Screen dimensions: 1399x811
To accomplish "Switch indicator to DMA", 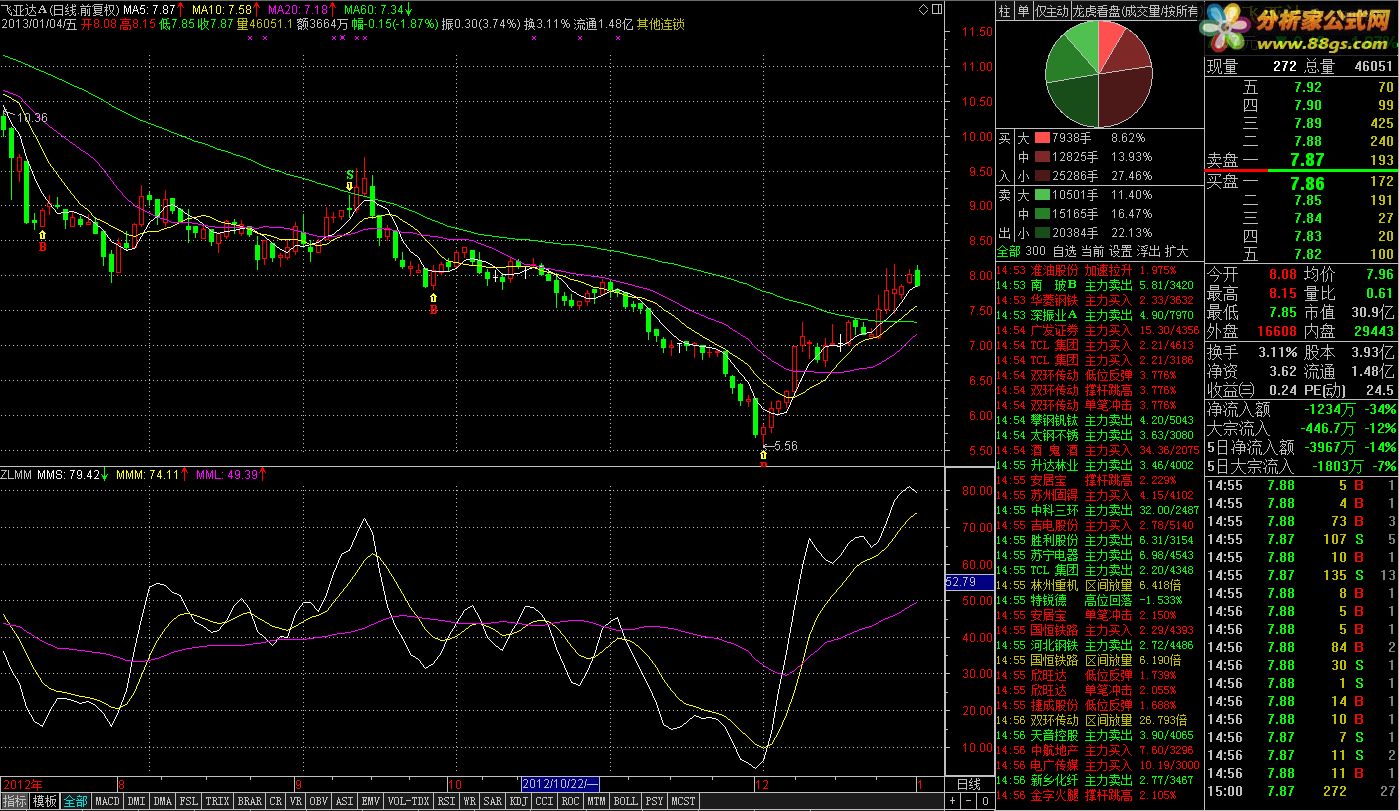I will click(162, 801).
